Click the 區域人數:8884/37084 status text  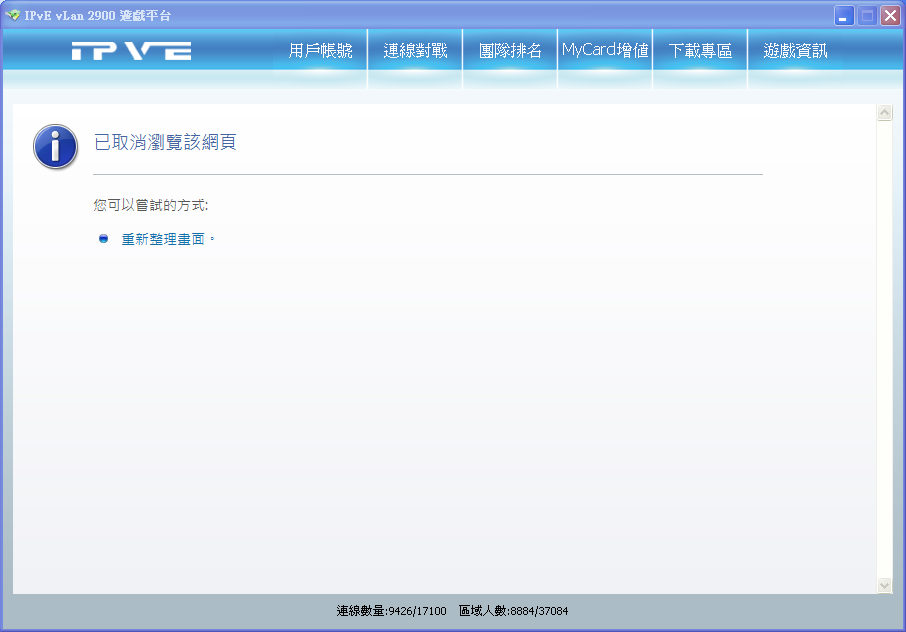[513, 611]
